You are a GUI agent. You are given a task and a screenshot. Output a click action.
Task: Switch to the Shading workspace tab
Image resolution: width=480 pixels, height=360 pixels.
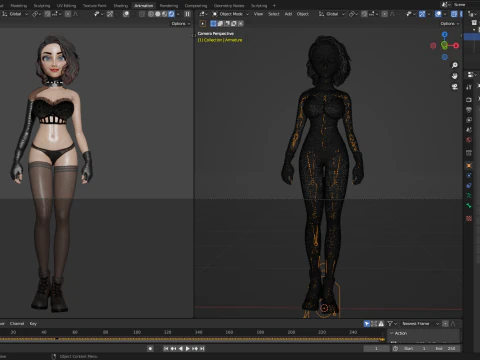click(120, 6)
